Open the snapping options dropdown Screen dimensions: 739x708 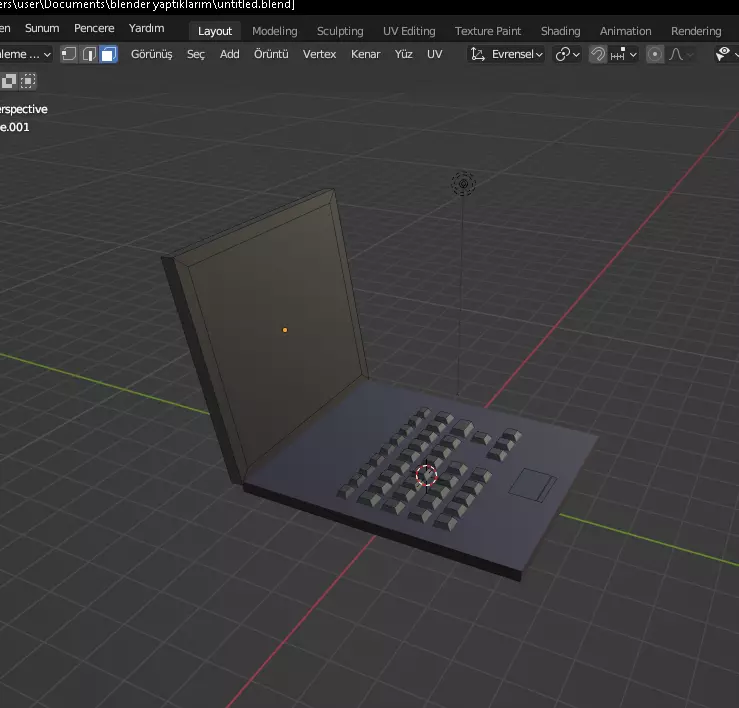pos(624,54)
